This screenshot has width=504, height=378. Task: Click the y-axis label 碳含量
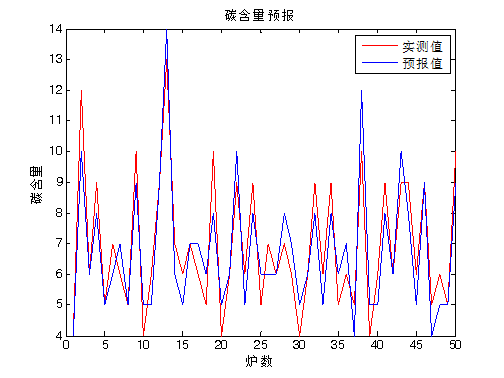pyautogui.click(x=37, y=184)
